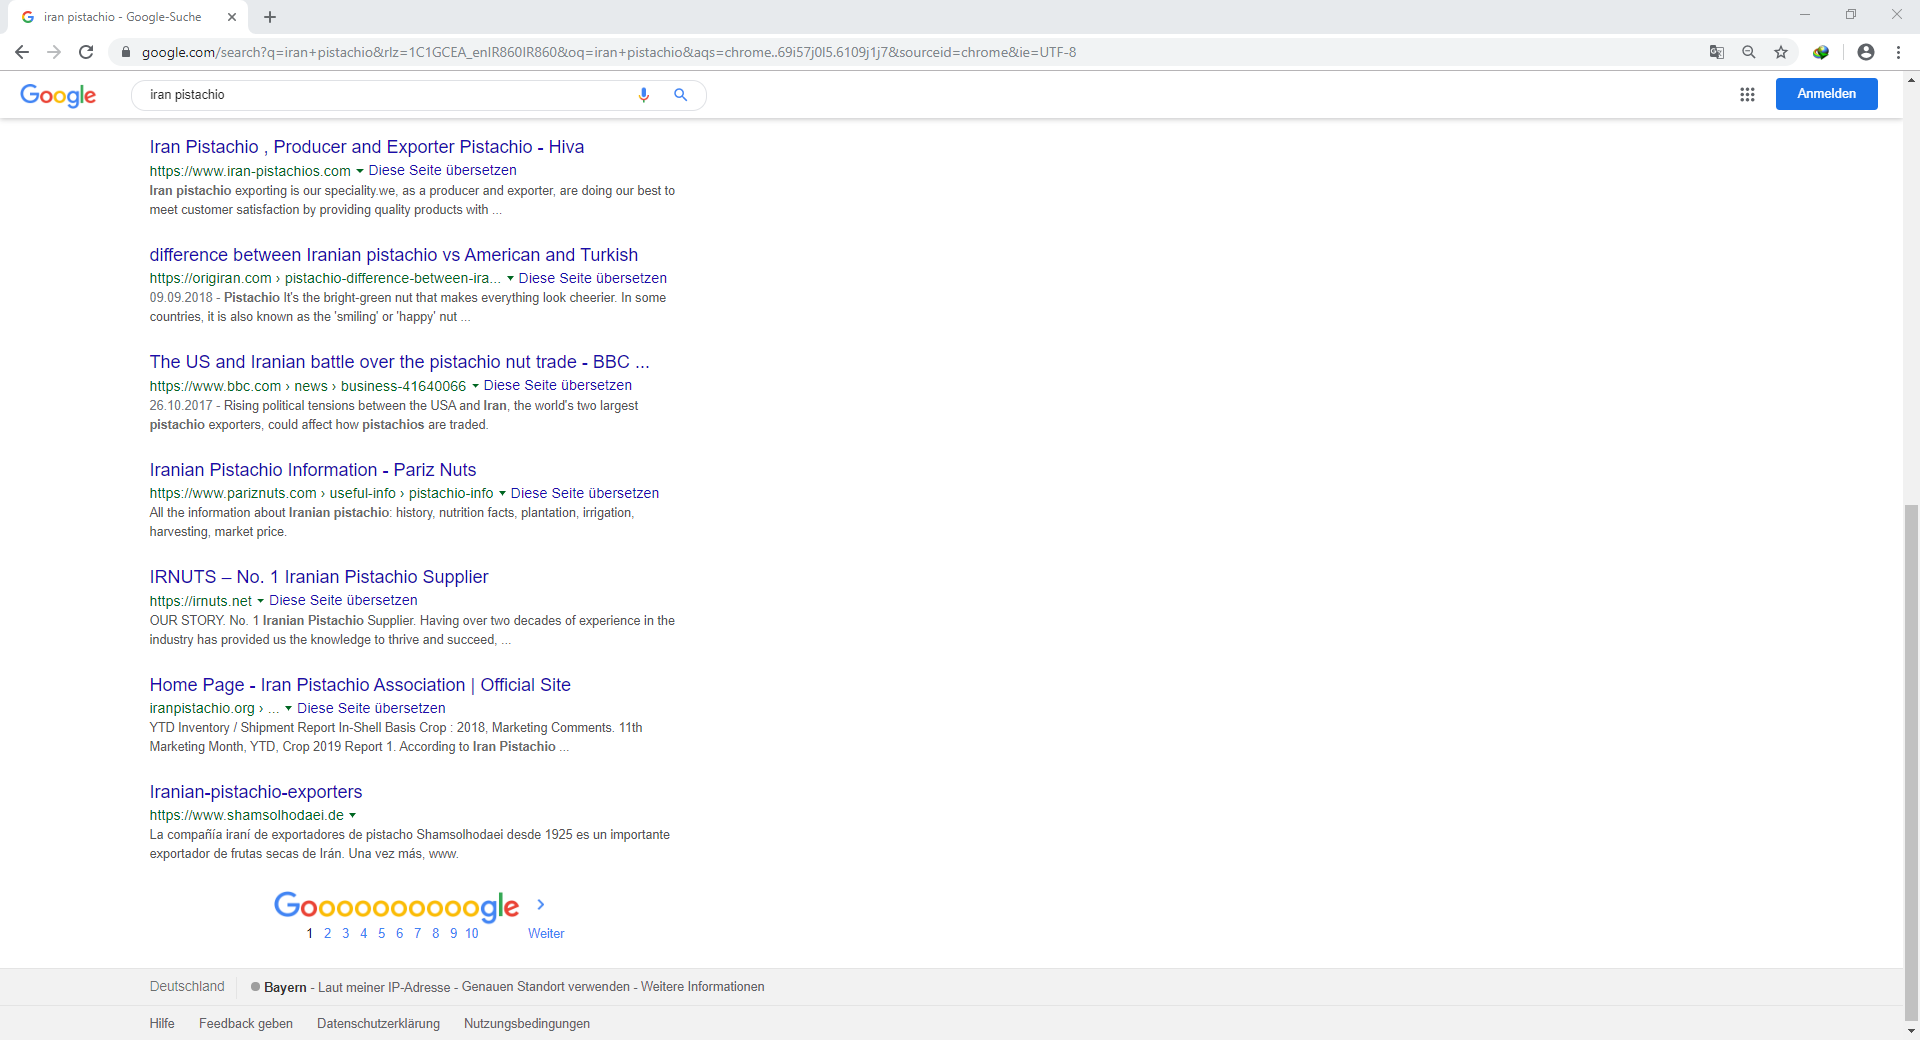1920x1040 pixels.
Task: Go to results page 9
Action: pos(453,933)
